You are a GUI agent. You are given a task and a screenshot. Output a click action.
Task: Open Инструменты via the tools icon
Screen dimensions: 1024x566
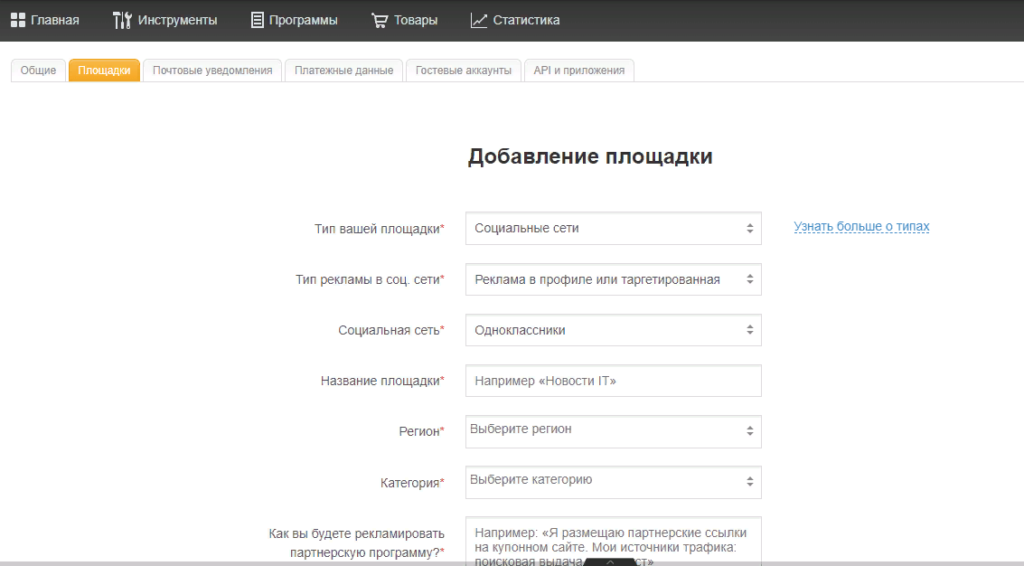(122, 20)
